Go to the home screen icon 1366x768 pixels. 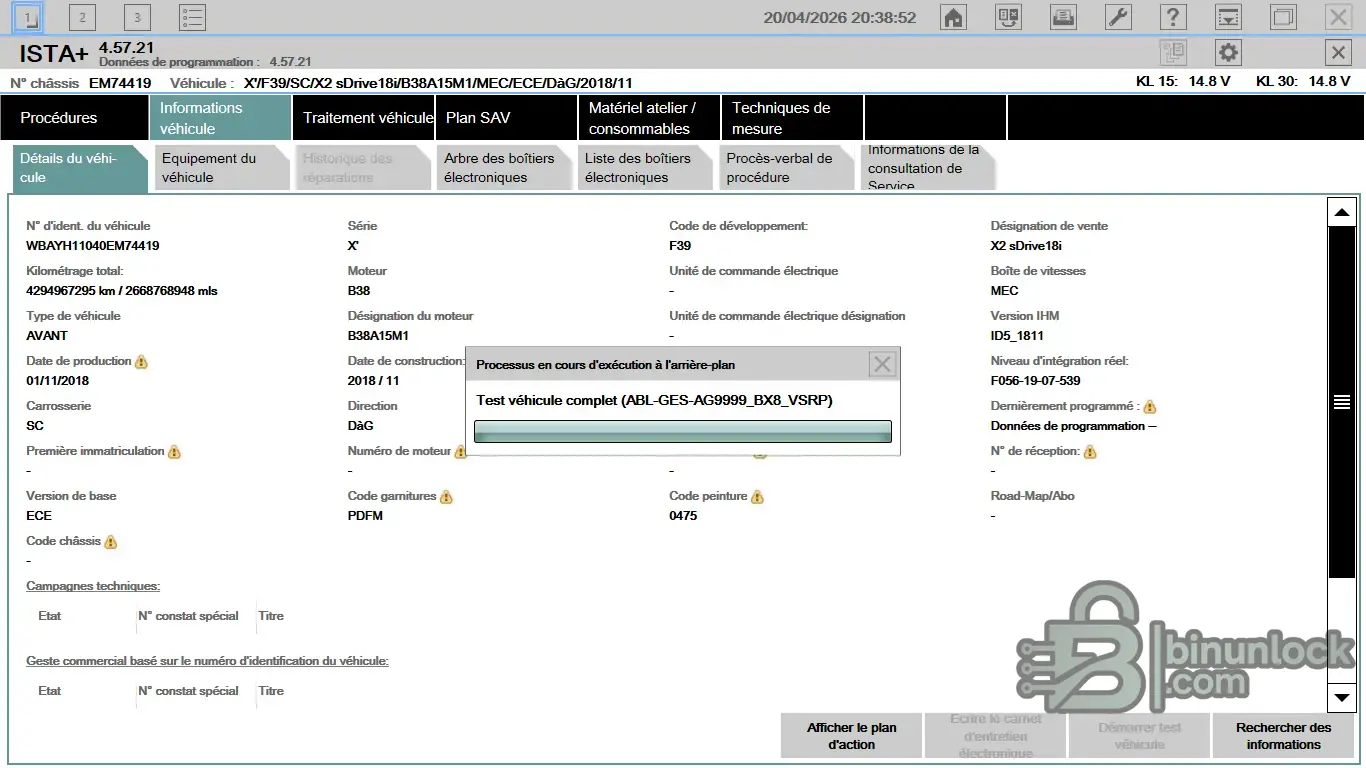(x=954, y=17)
